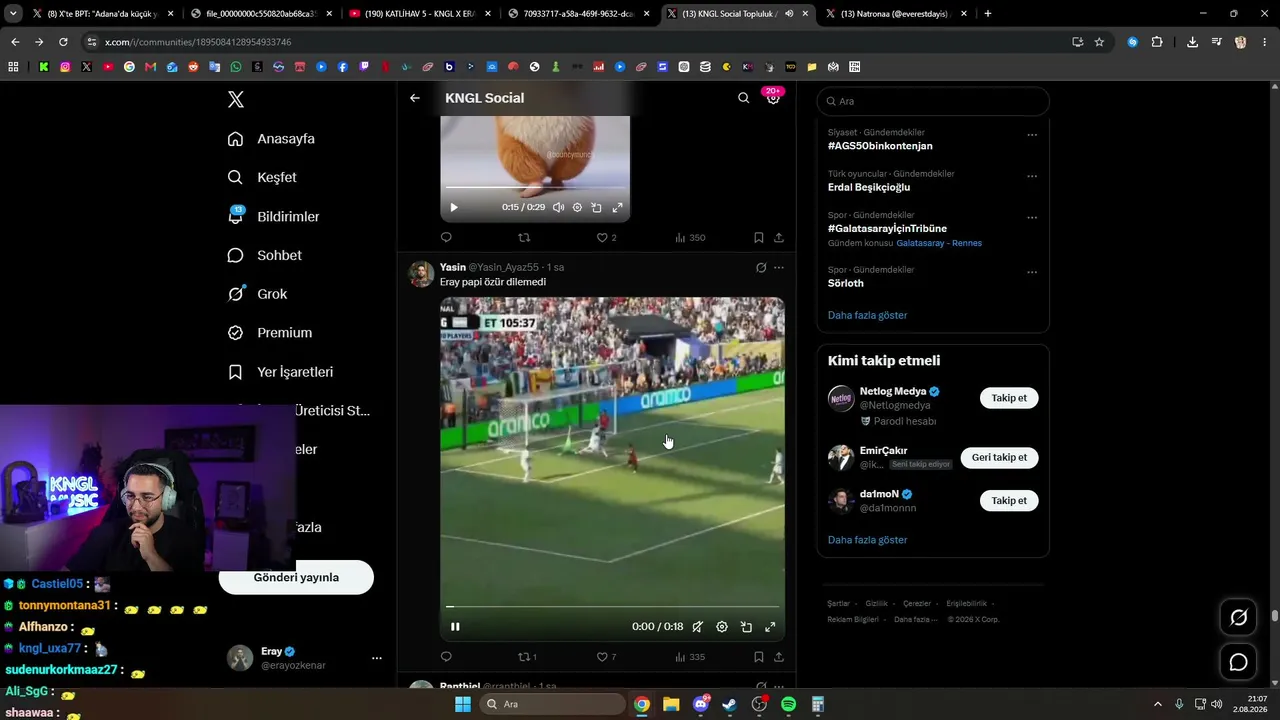The width and height of the screenshot is (1280, 720).
Task: Bookmark Yasin's post
Action: coord(759,657)
